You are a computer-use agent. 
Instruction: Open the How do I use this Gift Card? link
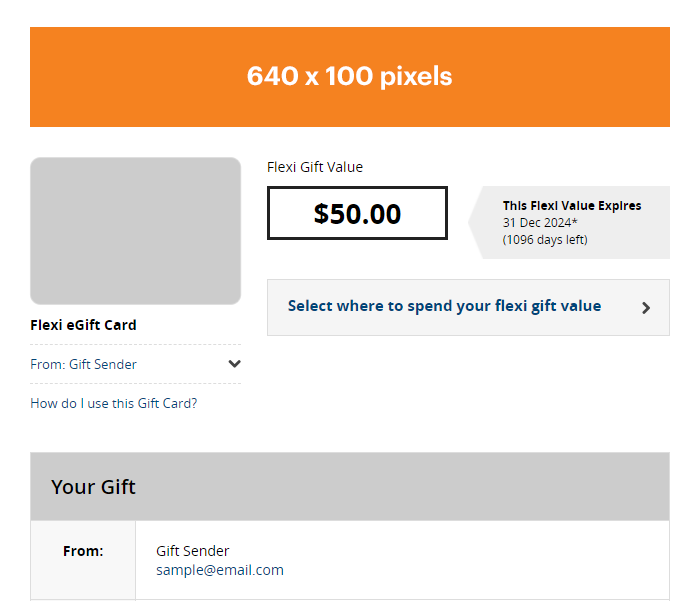(113, 403)
